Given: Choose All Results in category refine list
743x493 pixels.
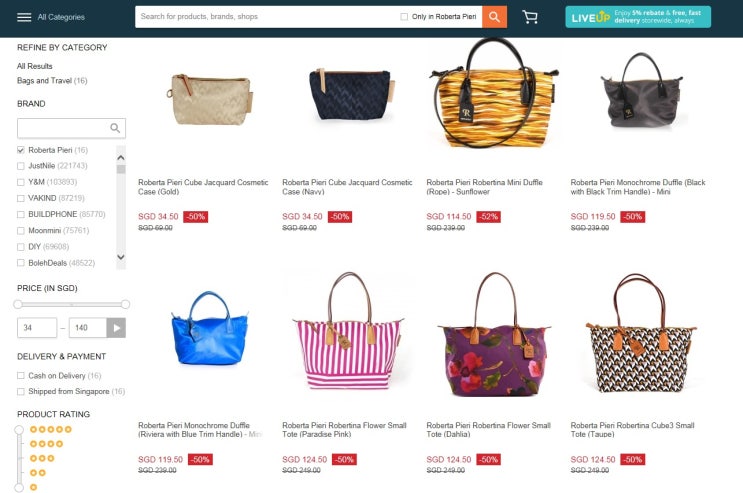Looking at the screenshot, I should coord(35,66).
